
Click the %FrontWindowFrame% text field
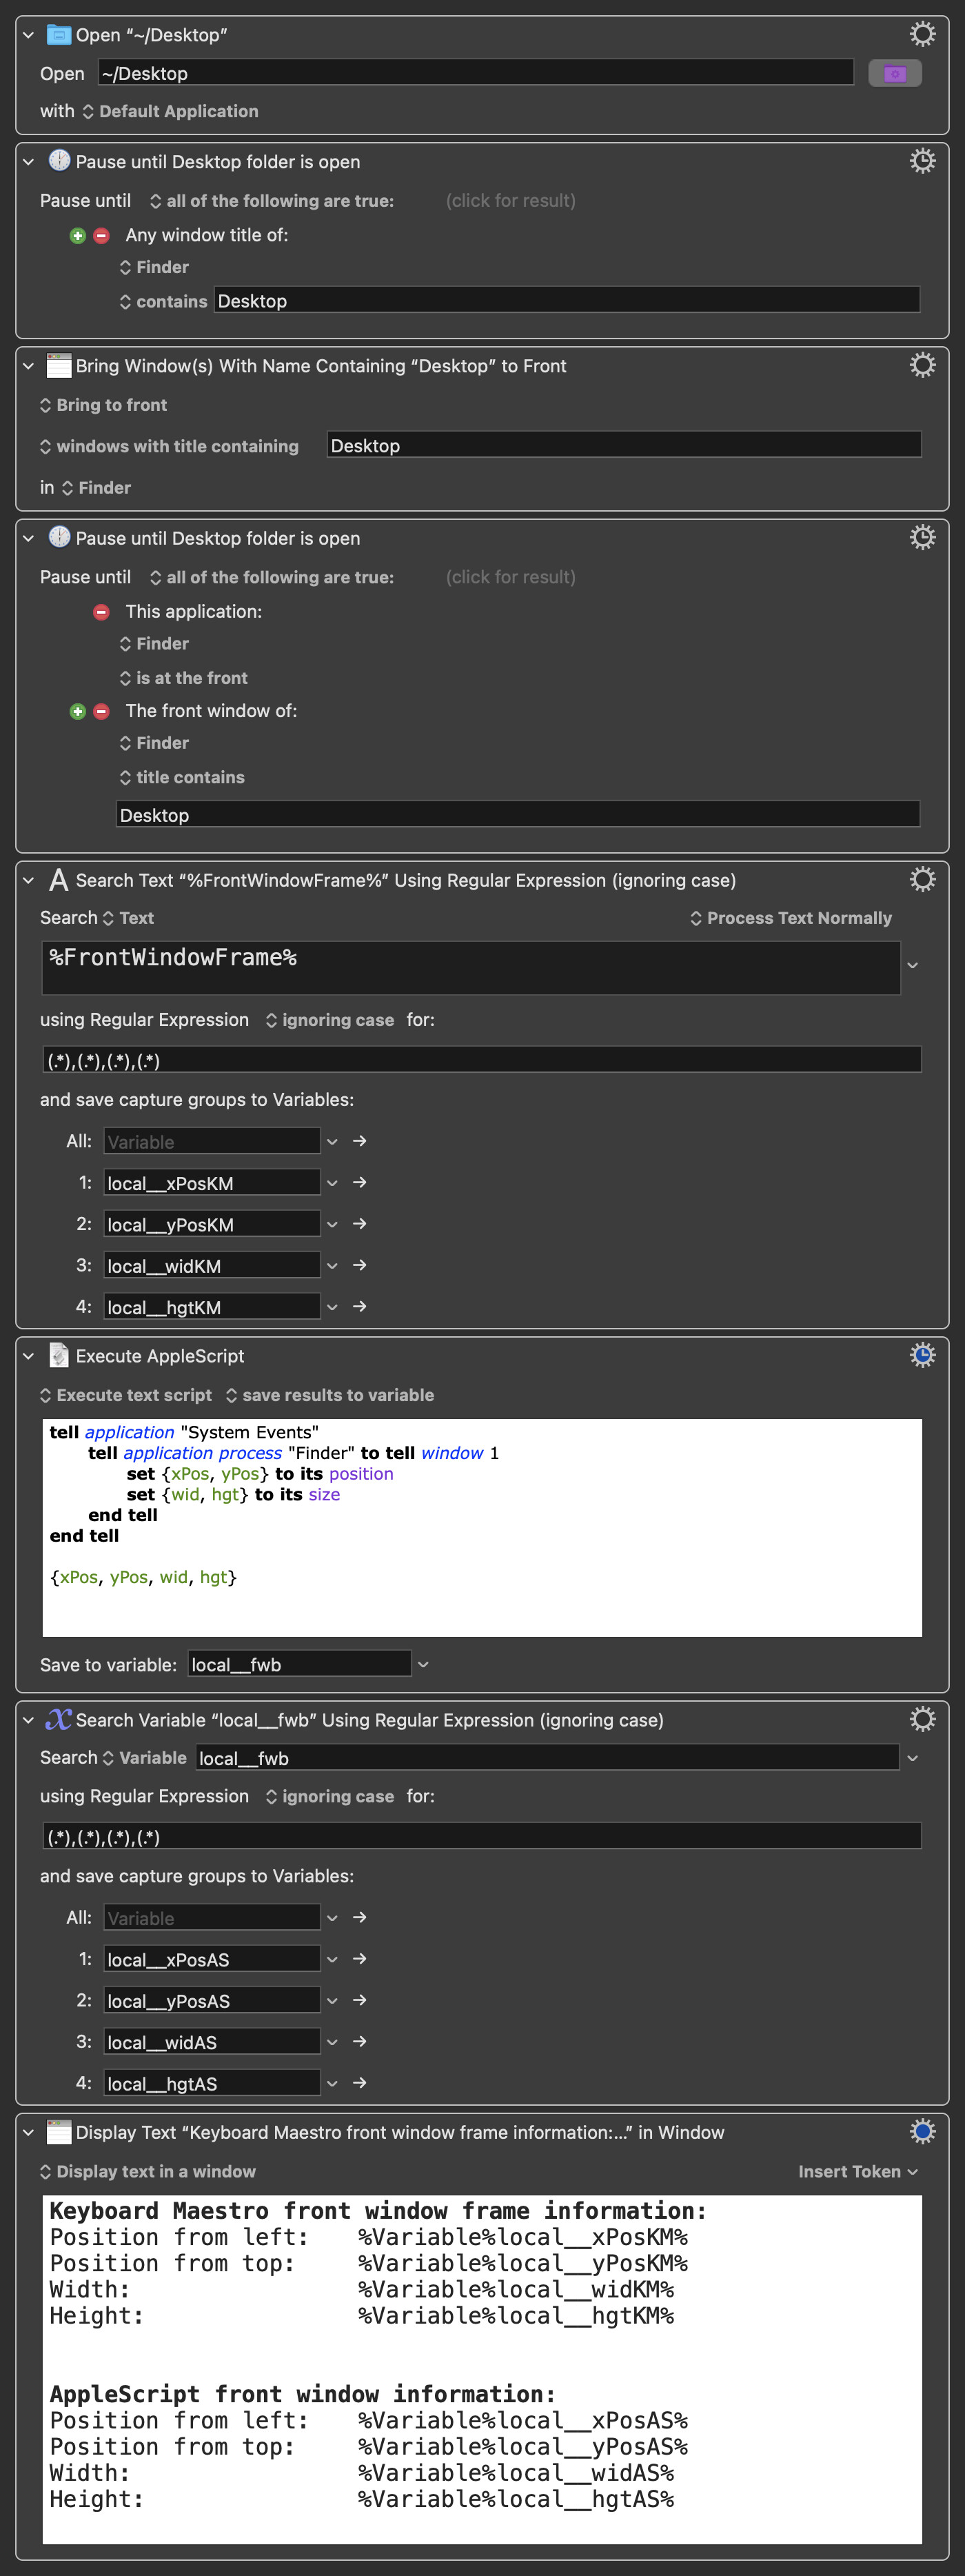tap(471, 967)
